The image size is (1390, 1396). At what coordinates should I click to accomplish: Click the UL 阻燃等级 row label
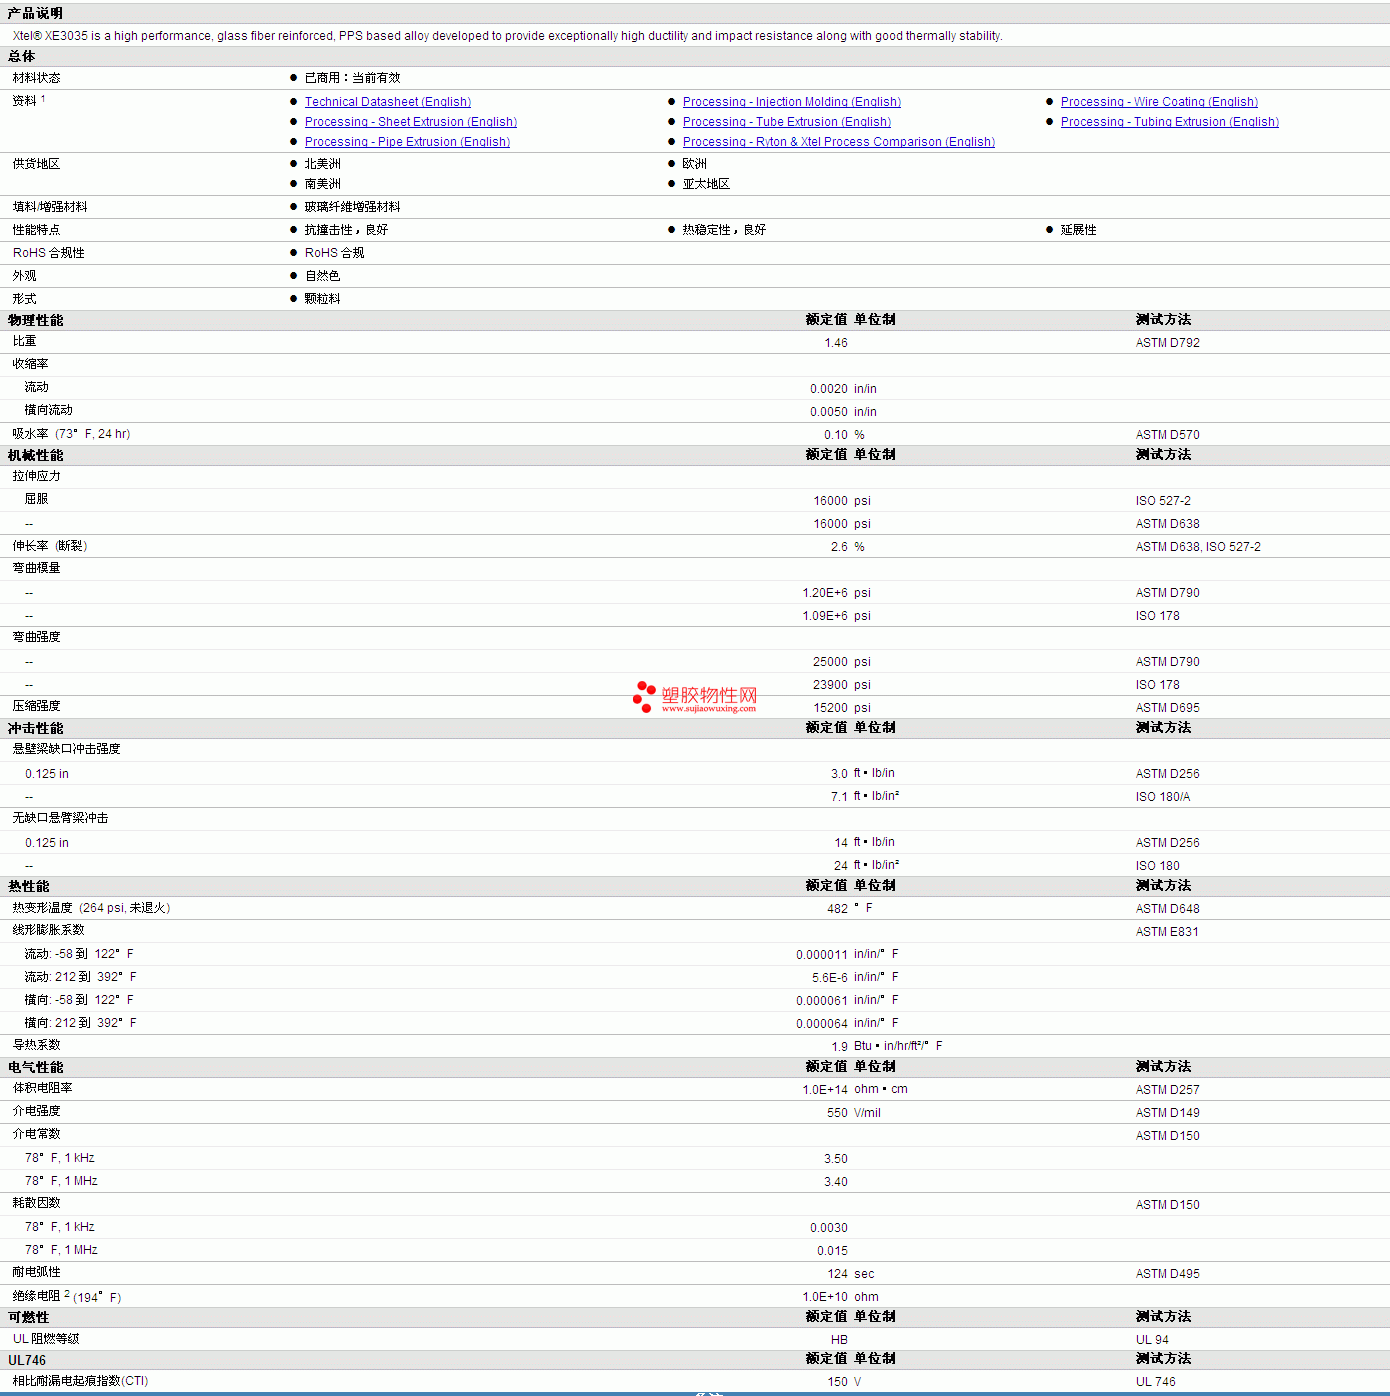tap(46, 1339)
